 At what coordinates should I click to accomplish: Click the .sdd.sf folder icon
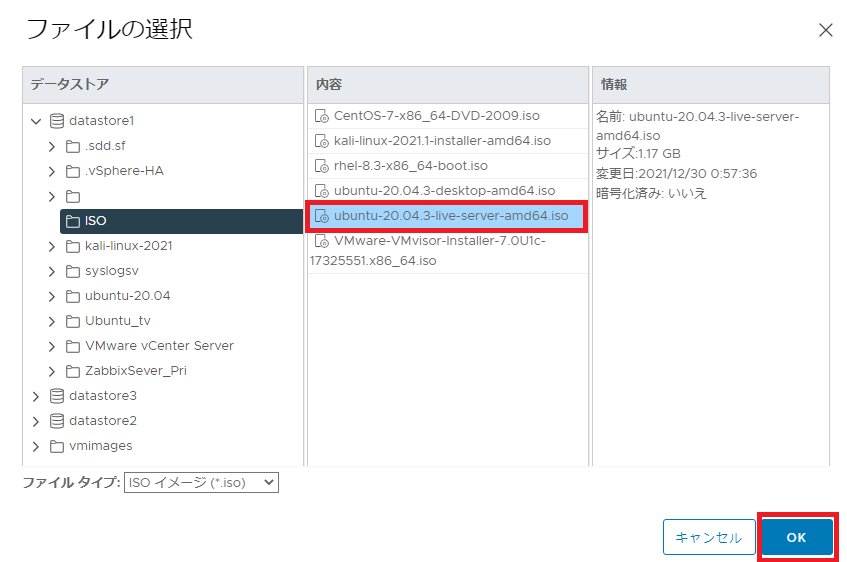(73, 146)
